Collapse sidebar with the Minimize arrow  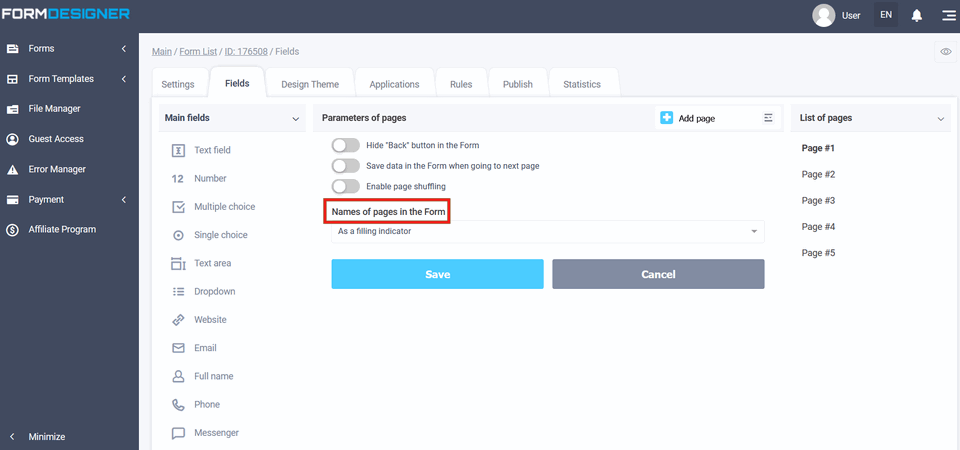pos(12,437)
